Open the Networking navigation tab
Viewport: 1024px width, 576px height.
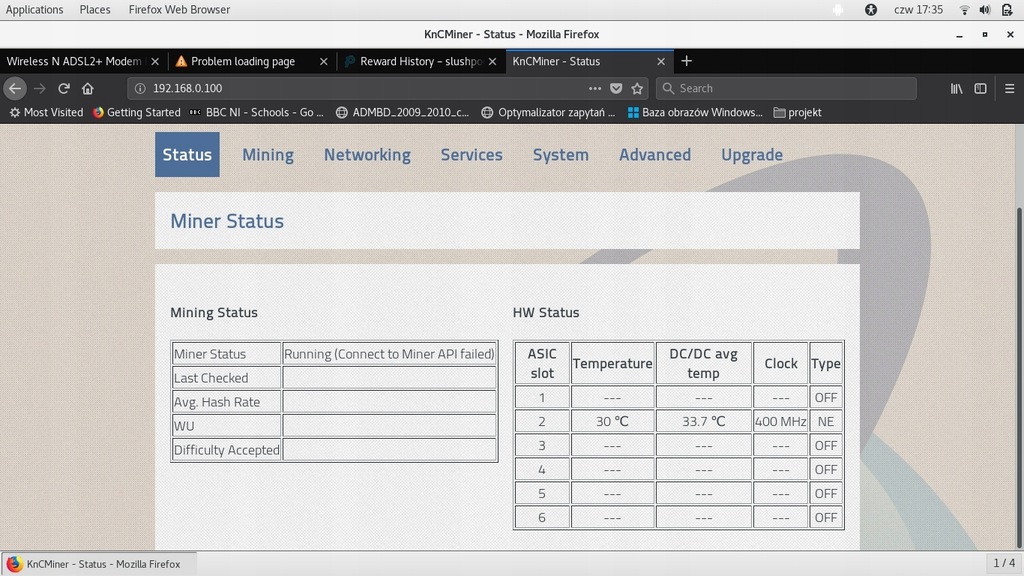[x=367, y=155]
